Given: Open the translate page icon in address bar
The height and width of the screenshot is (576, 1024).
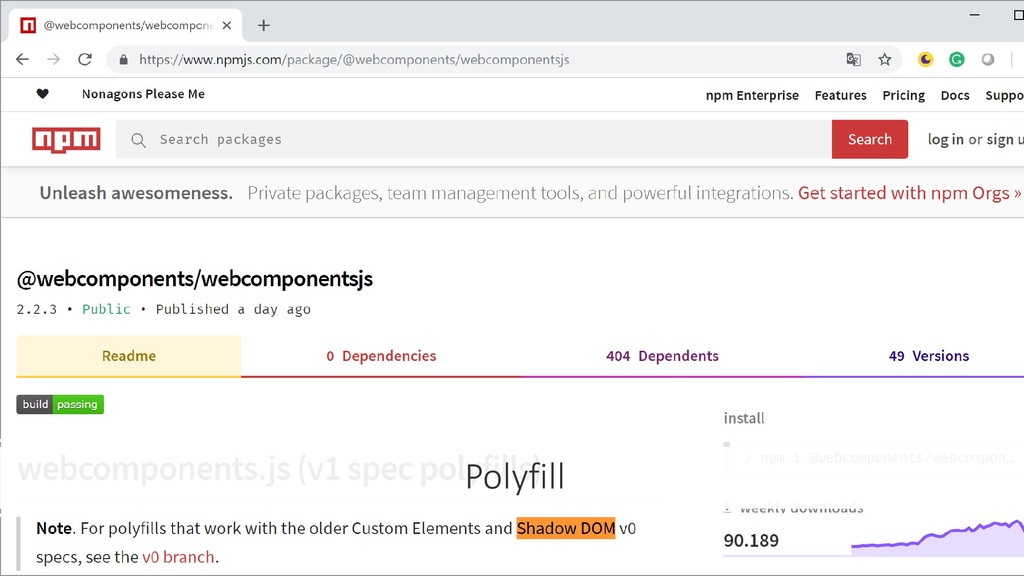Looking at the screenshot, I should (853, 59).
